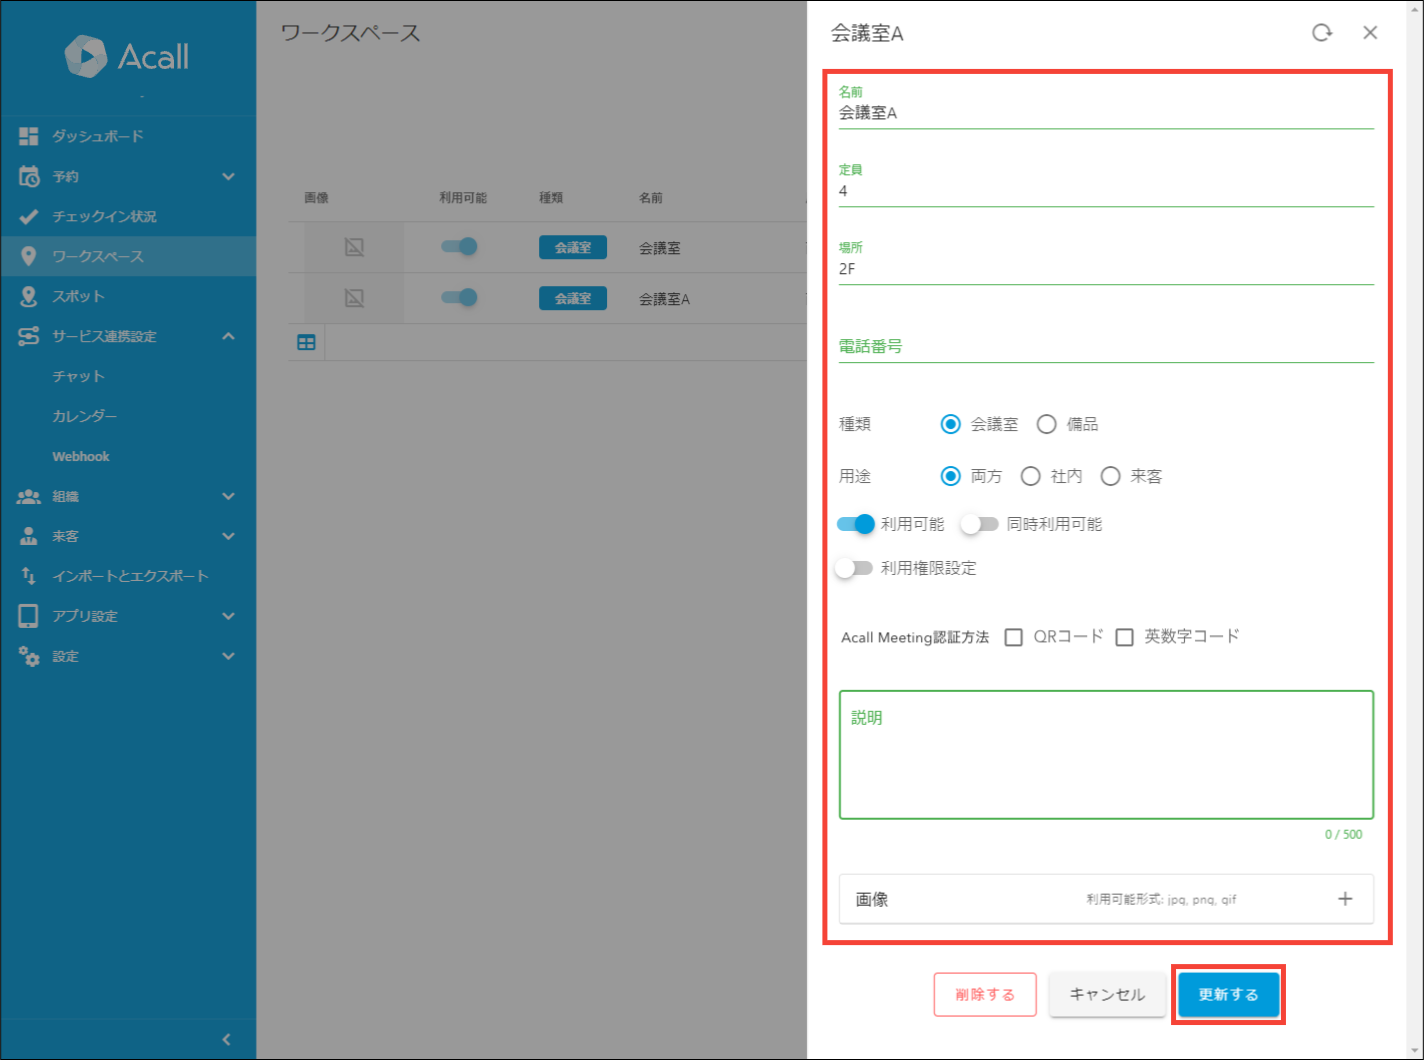Enable the 同時利用可能 toggle
The width and height of the screenshot is (1424, 1060).
point(979,524)
